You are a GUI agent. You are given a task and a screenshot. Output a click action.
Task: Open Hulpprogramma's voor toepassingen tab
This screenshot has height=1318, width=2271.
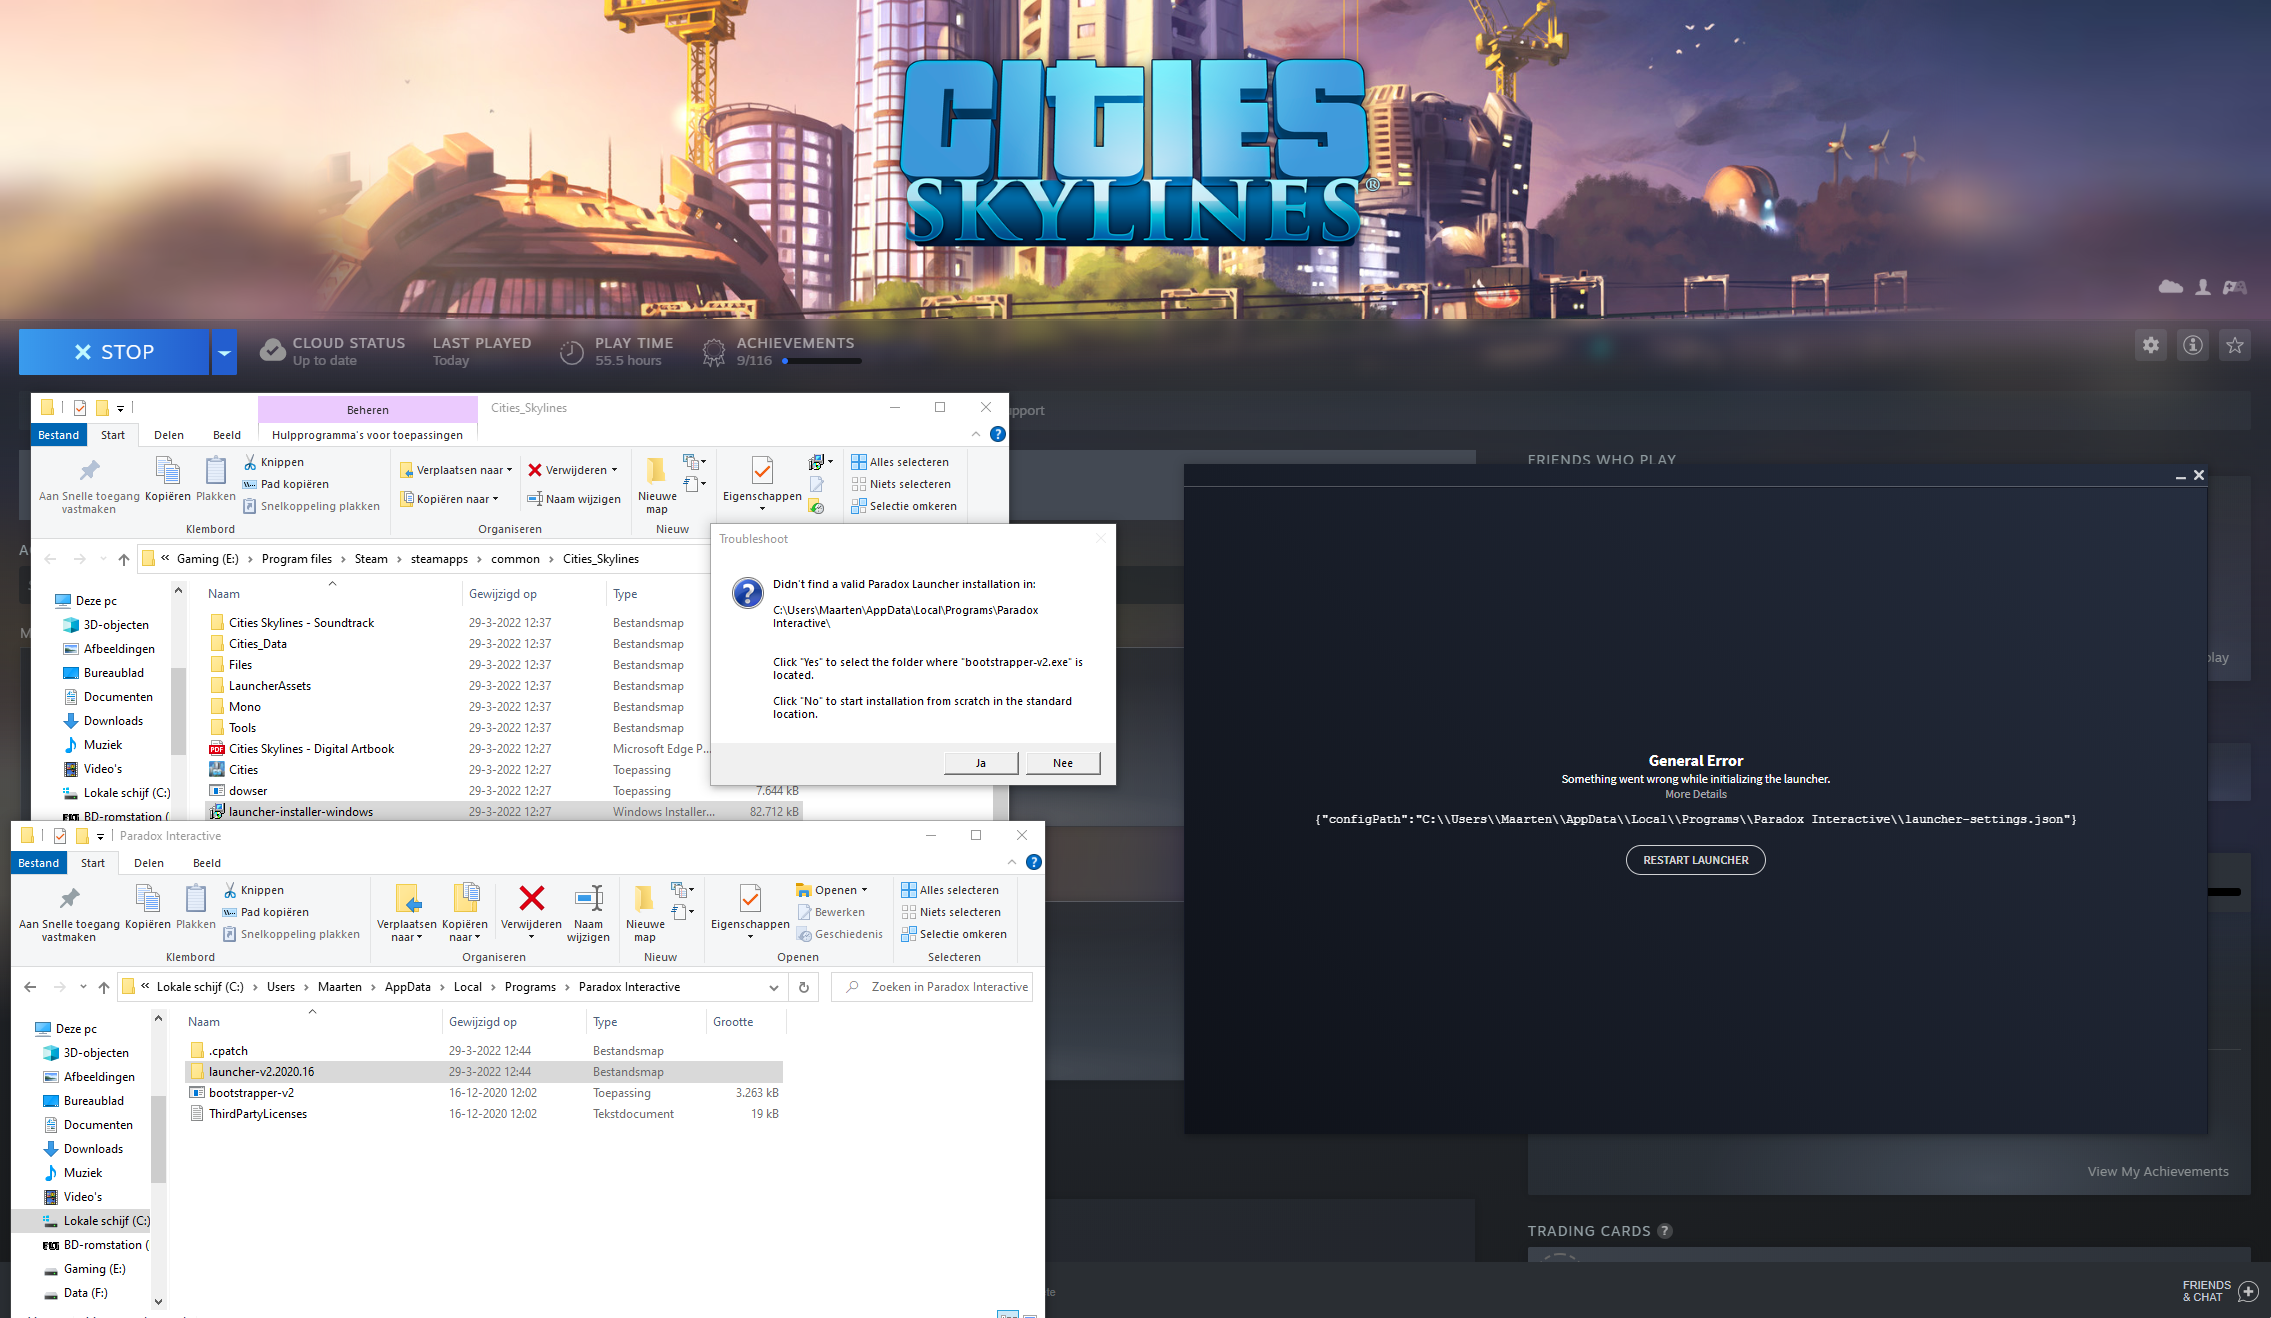[367, 435]
